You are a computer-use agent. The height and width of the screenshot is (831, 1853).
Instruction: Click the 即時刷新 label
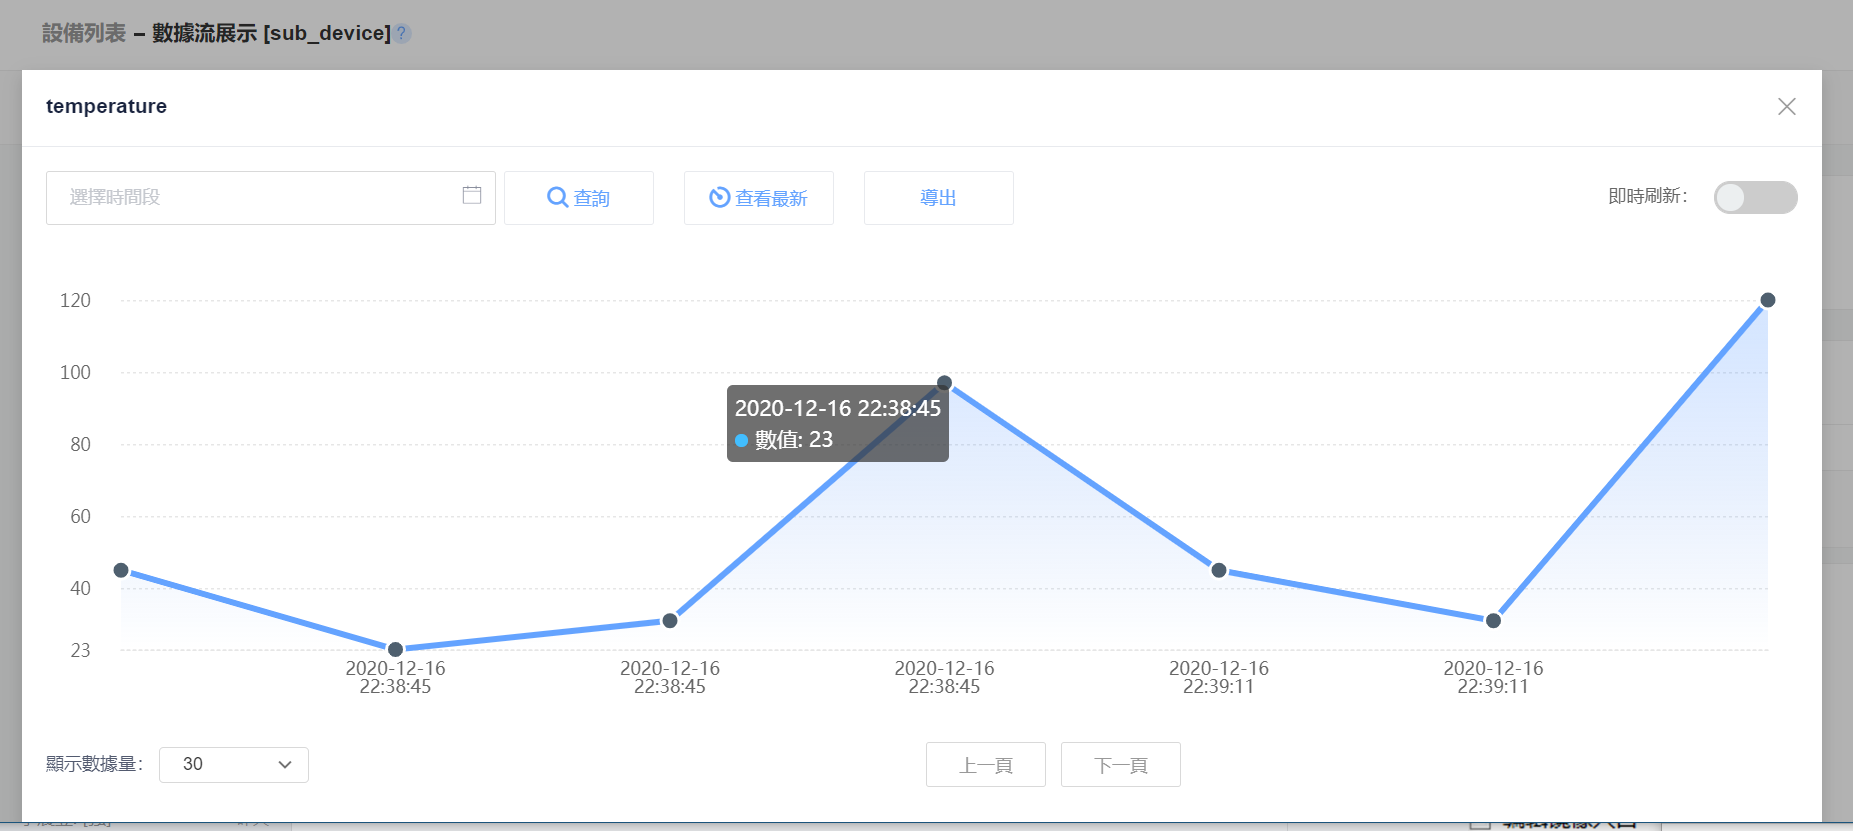pyautogui.click(x=1648, y=196)
